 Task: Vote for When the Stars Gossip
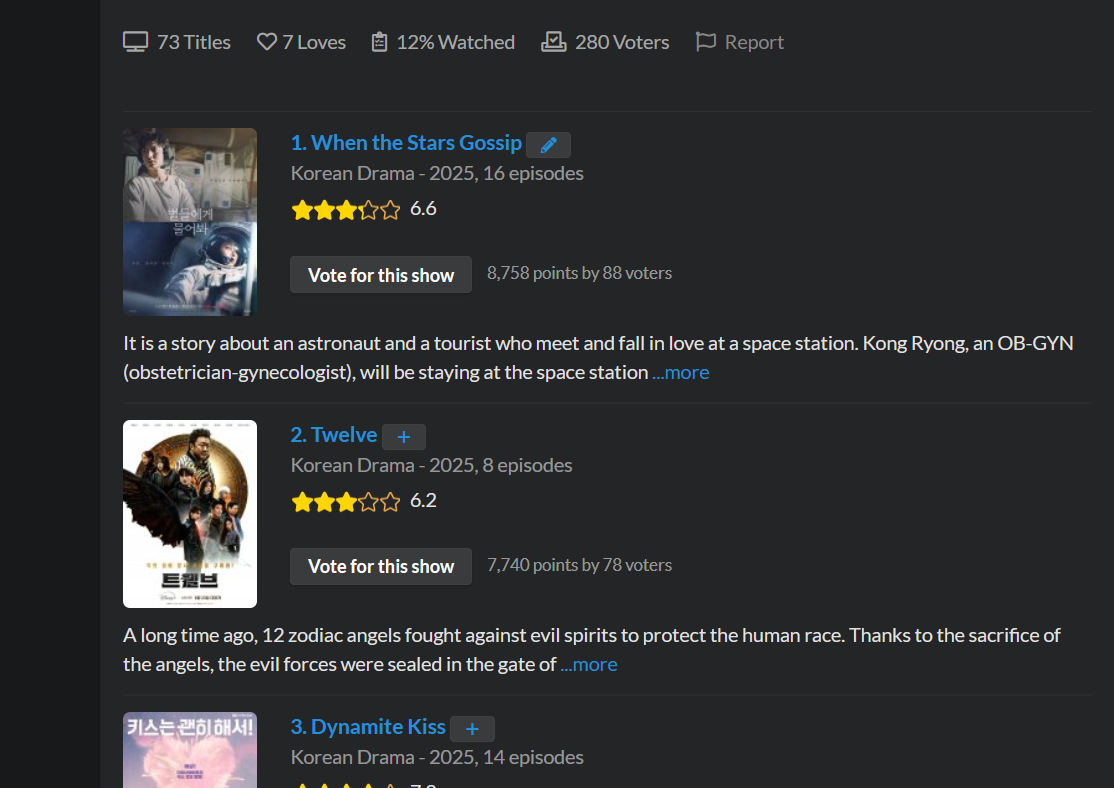(x=381, y=275)
